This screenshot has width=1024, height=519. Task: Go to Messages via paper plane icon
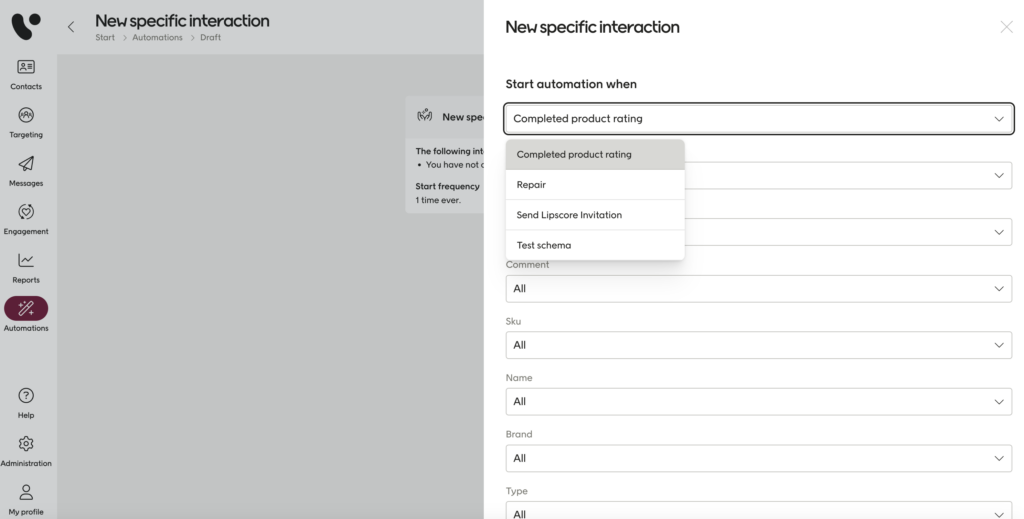coord(26,164)
